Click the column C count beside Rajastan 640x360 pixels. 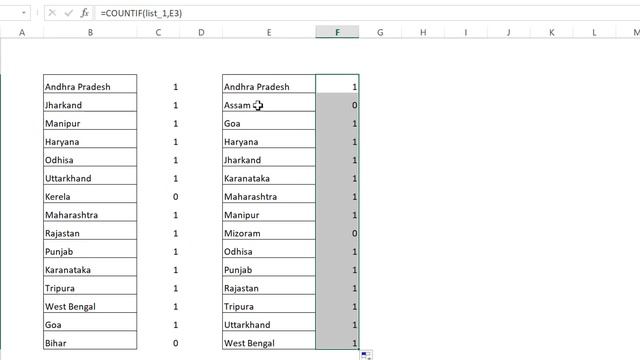158,231
